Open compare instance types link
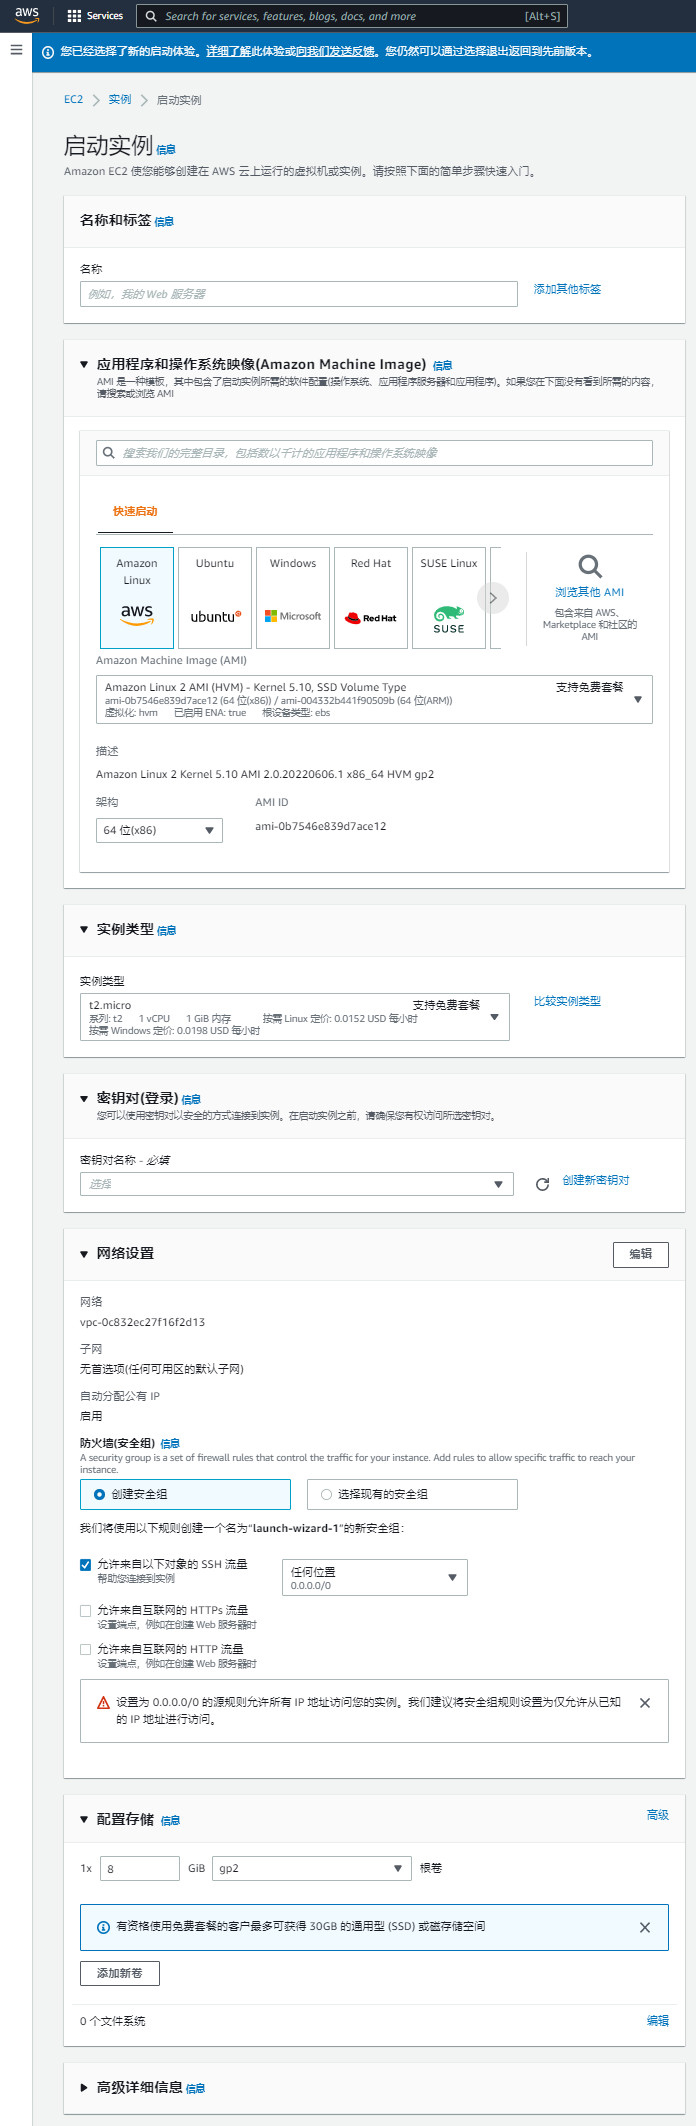 [x=567, y=1001]
